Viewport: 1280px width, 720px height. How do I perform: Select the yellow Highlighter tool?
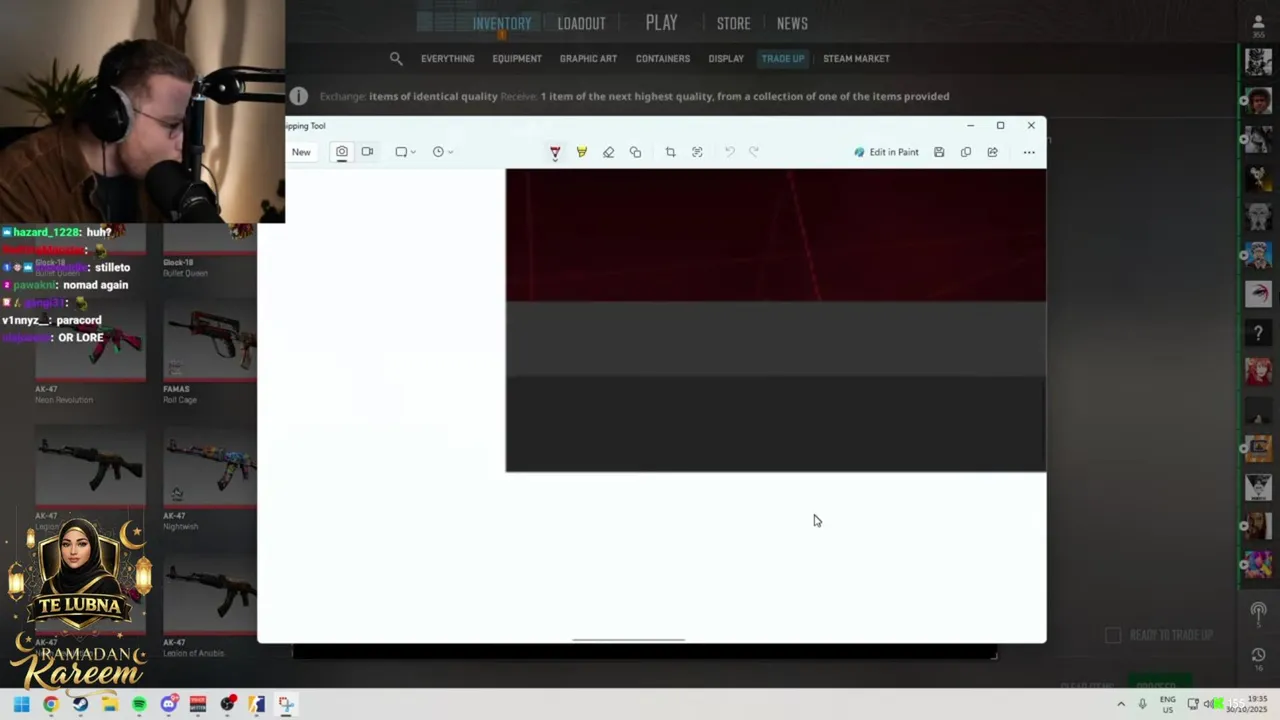tap(581, 152)
